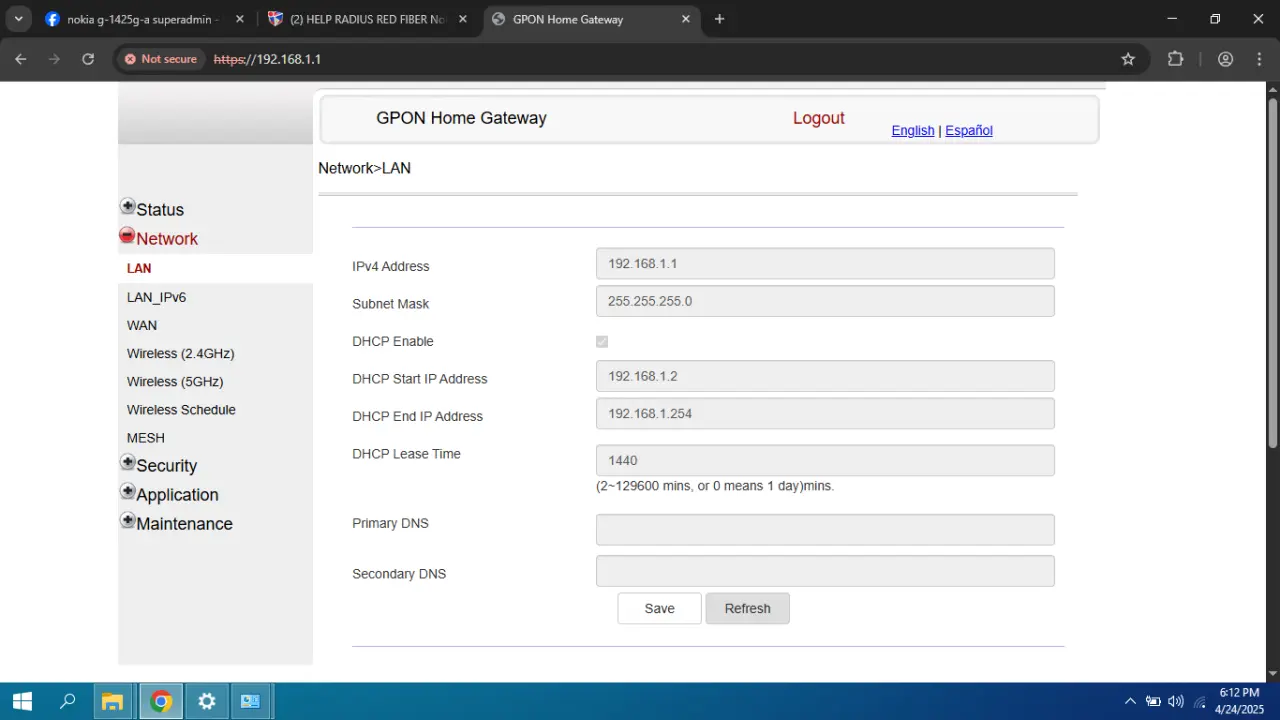
Task: Click the Chrome taskbar icon
Action: (x=160, y=701)
